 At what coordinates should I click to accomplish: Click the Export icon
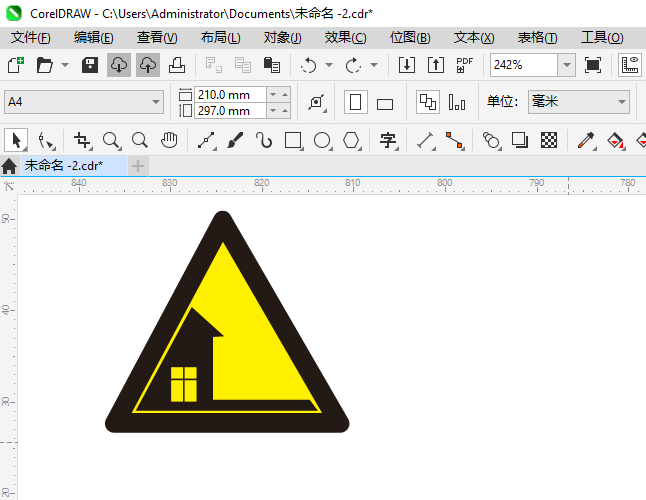[436, 65]
